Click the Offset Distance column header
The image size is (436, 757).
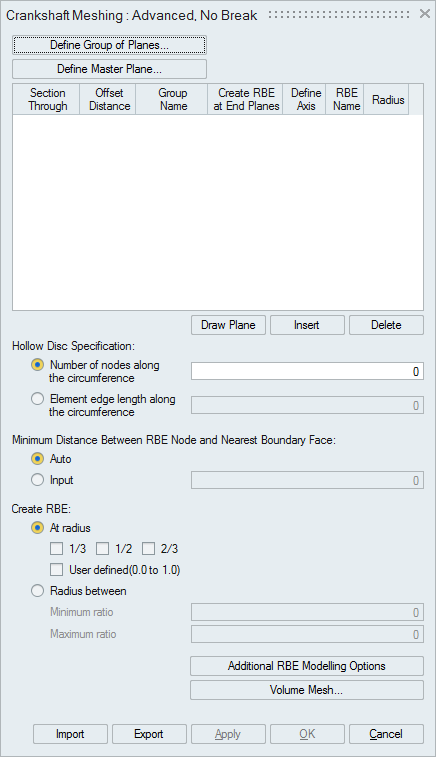tap(108, 99)
